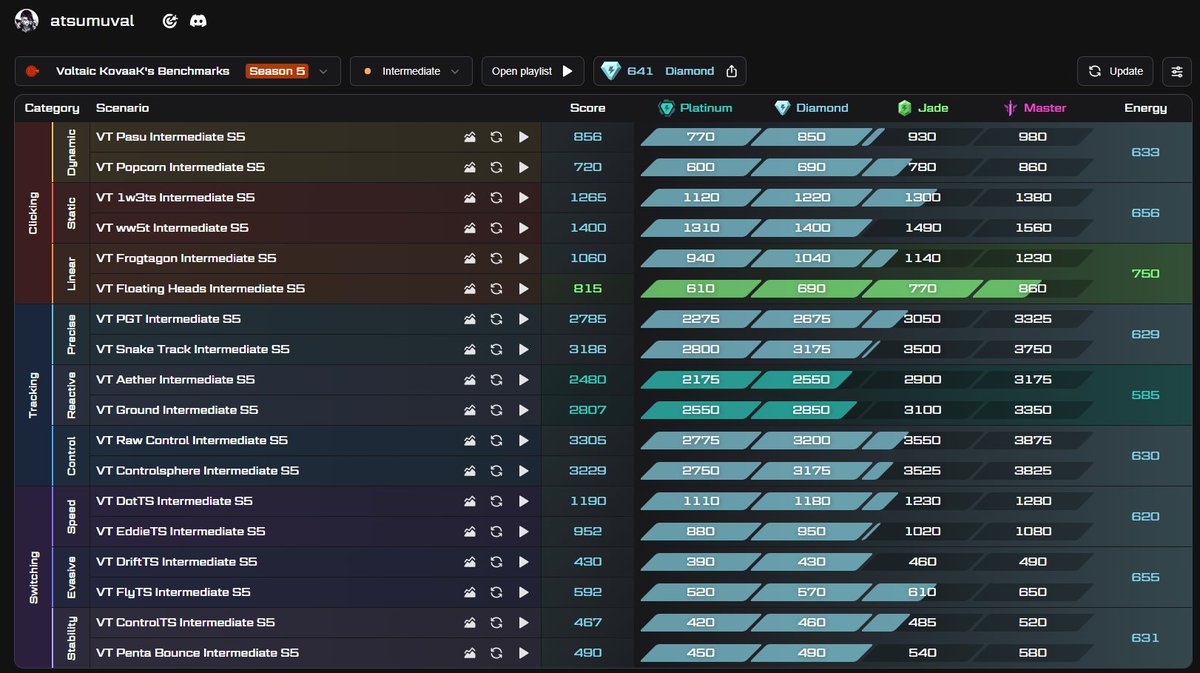The image size is (1200, 673).
Task: Click the FlyTS Jade progress bar
Action: point(922,592)
